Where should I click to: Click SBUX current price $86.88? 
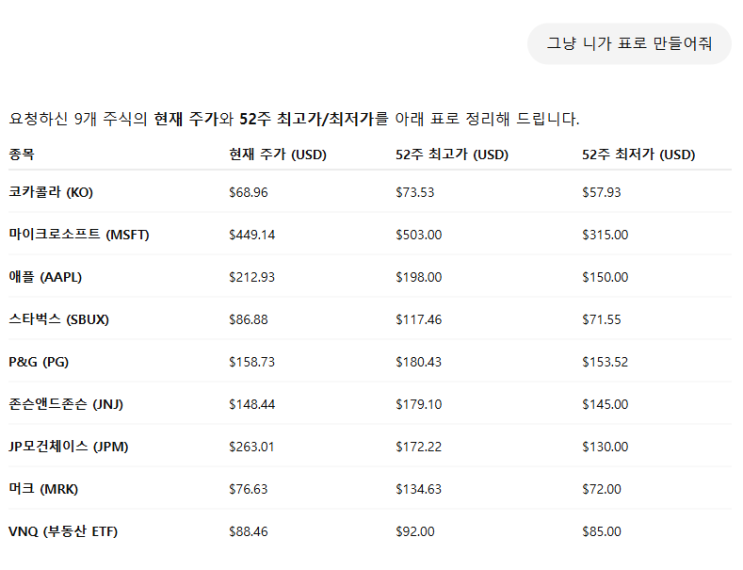pos(248,319)
